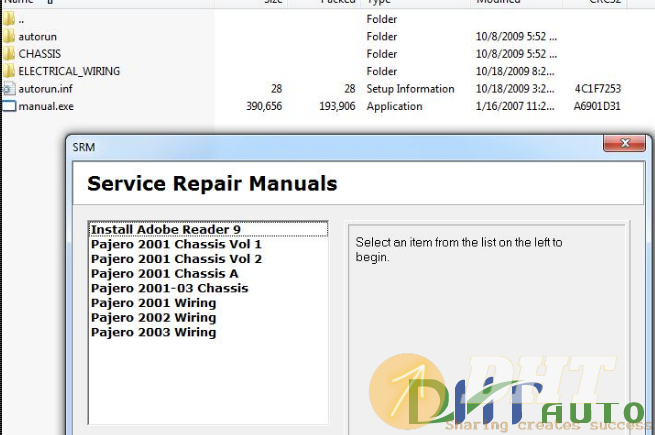
Task: Click the manual.exe application icon
Action: click(9, 106)
